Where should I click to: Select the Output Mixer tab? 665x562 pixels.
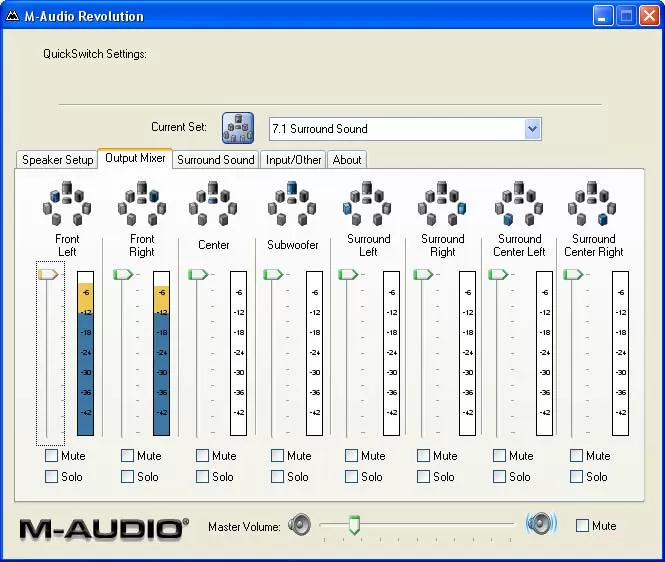click(135, 158)
